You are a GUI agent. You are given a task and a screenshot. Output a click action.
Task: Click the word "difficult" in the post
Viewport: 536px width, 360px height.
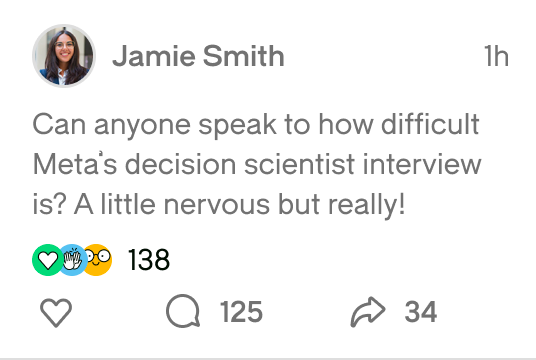click(x=430, y=124)
